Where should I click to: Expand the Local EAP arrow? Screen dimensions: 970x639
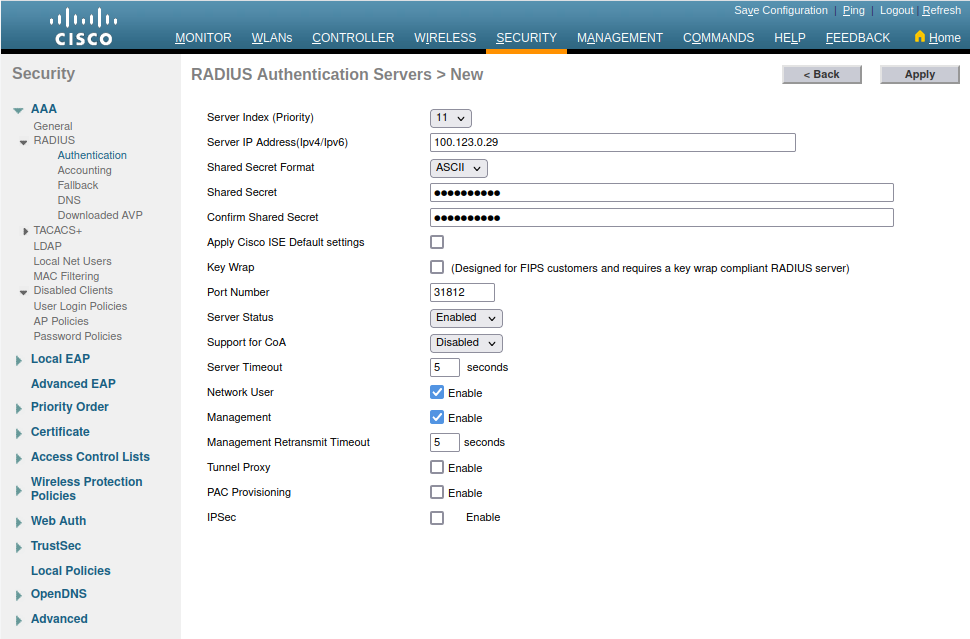19,360
